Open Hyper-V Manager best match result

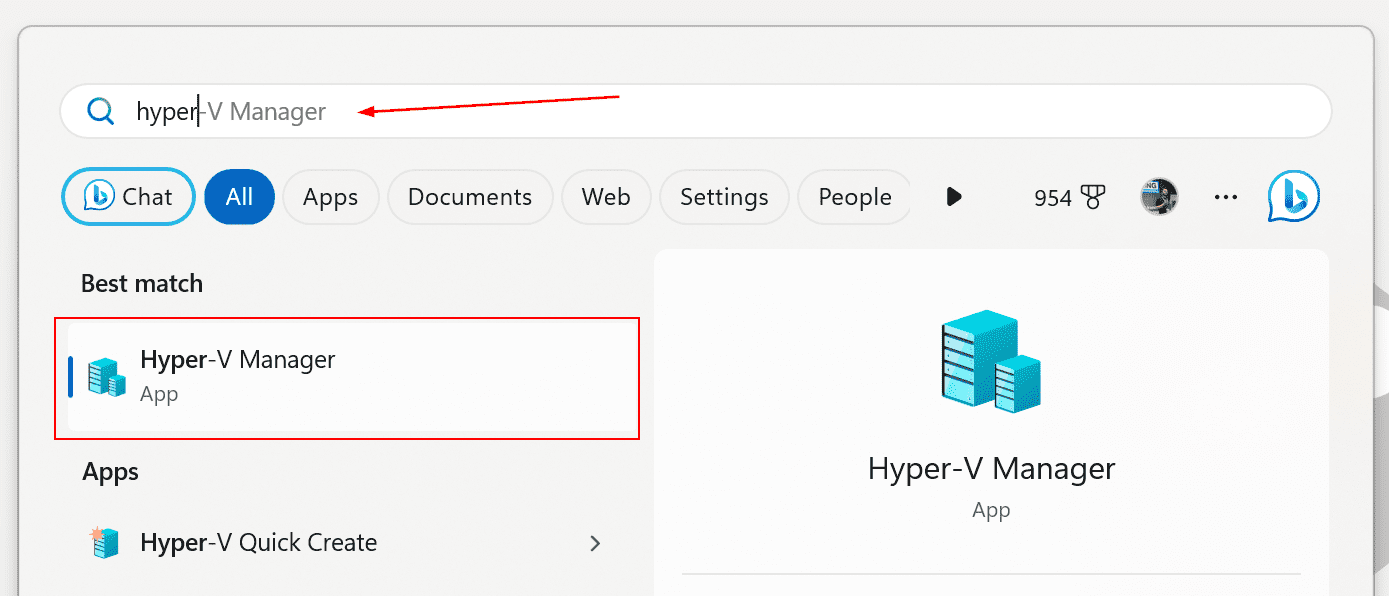347,377
